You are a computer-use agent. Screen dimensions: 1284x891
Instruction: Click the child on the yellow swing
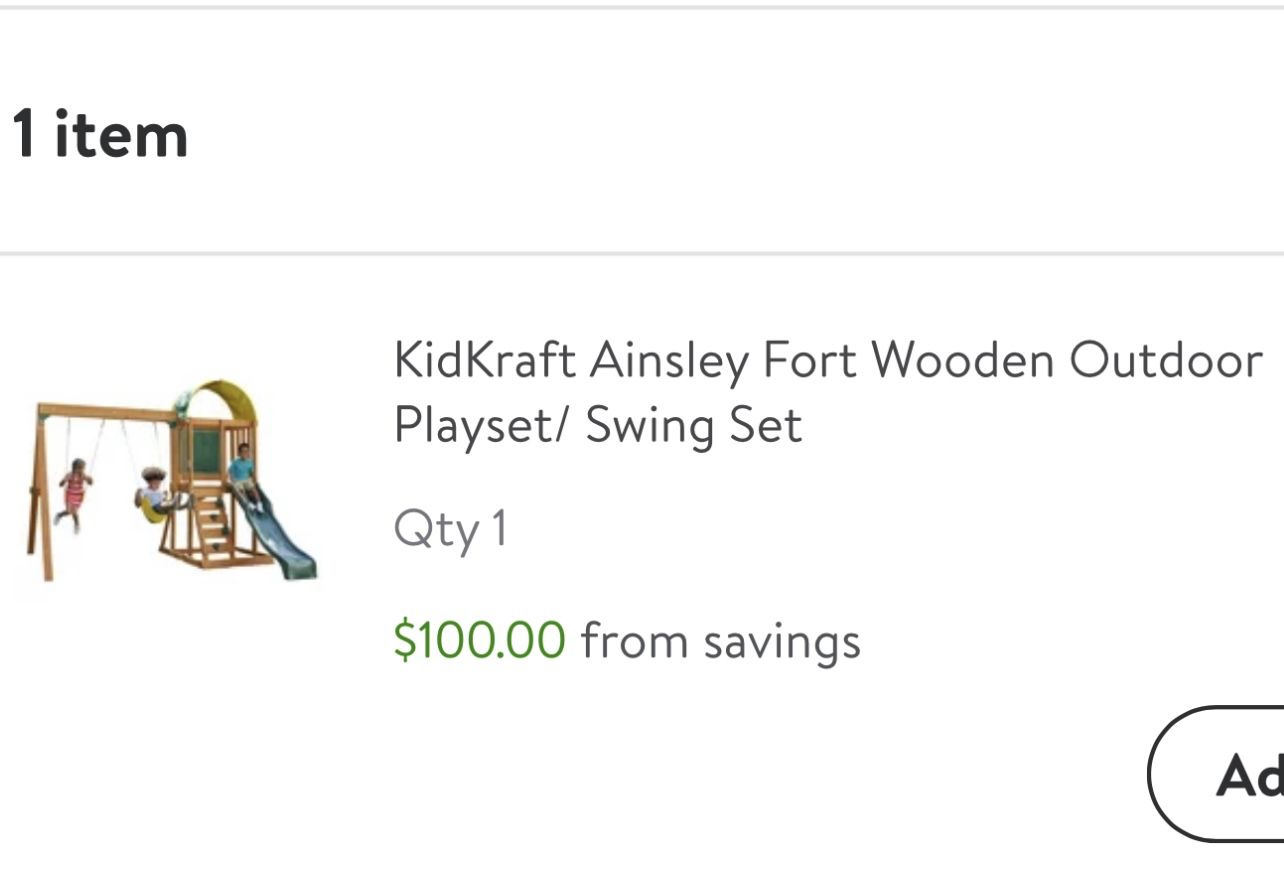click(152, 493)
